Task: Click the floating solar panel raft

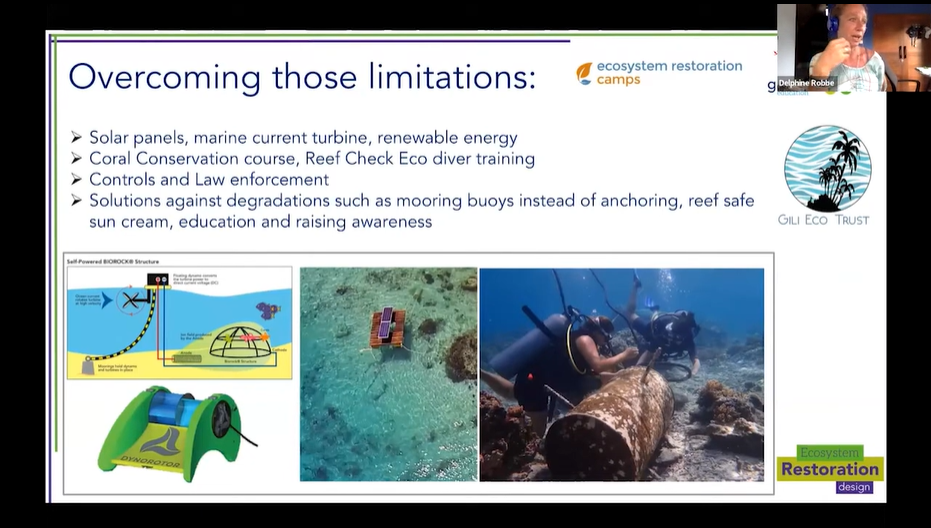Action: coord(387,328)
